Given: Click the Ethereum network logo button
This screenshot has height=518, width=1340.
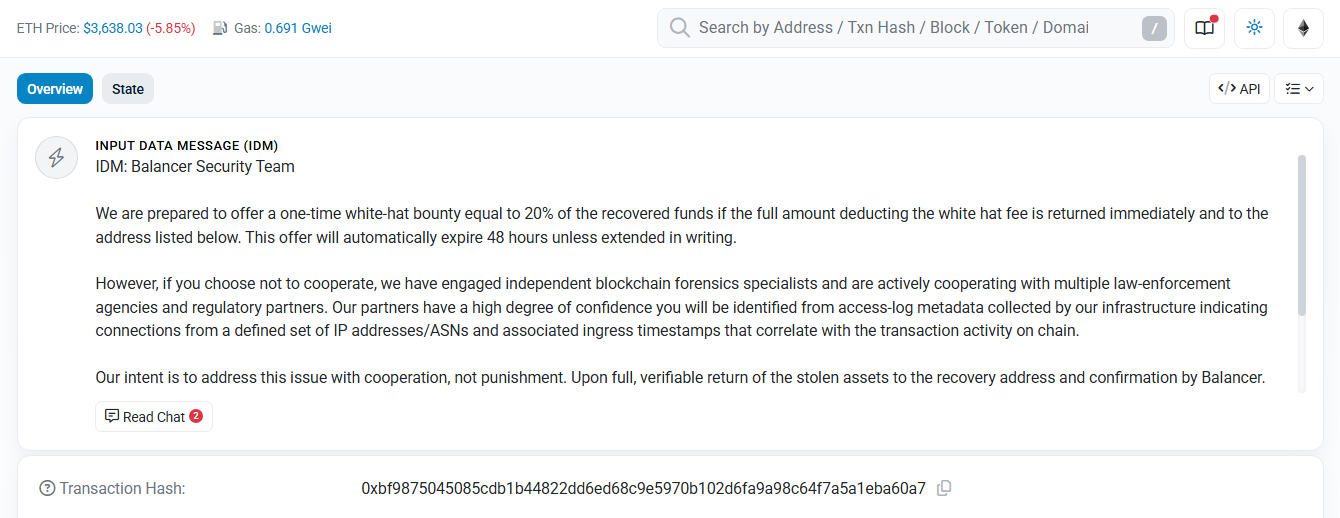Looking at the screenshot, I should [x=1303, y=28].
